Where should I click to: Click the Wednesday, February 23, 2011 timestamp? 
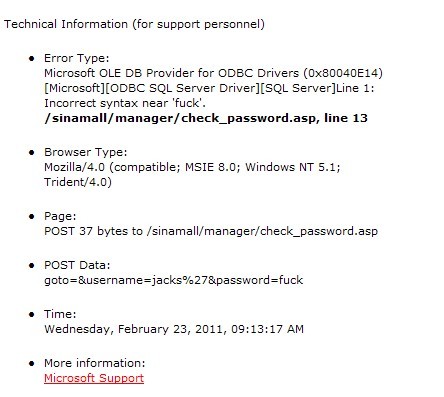pyautogui.click(x=174, y=329)
